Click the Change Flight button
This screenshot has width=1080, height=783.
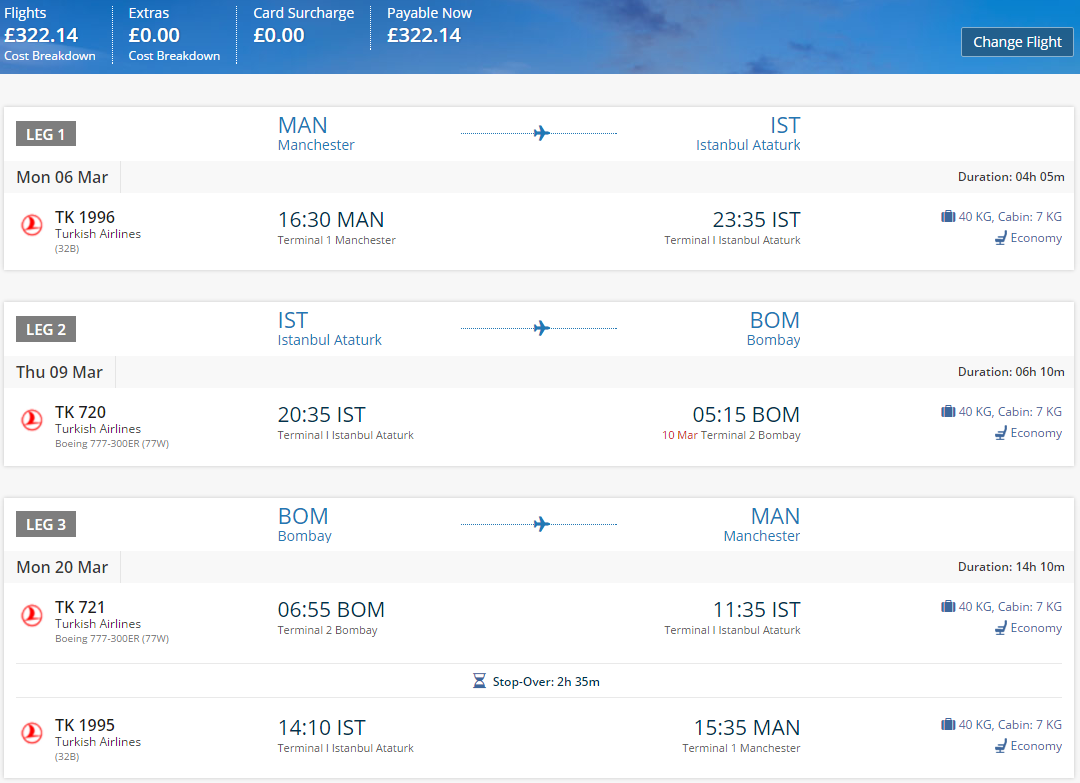click(1017, 42)
